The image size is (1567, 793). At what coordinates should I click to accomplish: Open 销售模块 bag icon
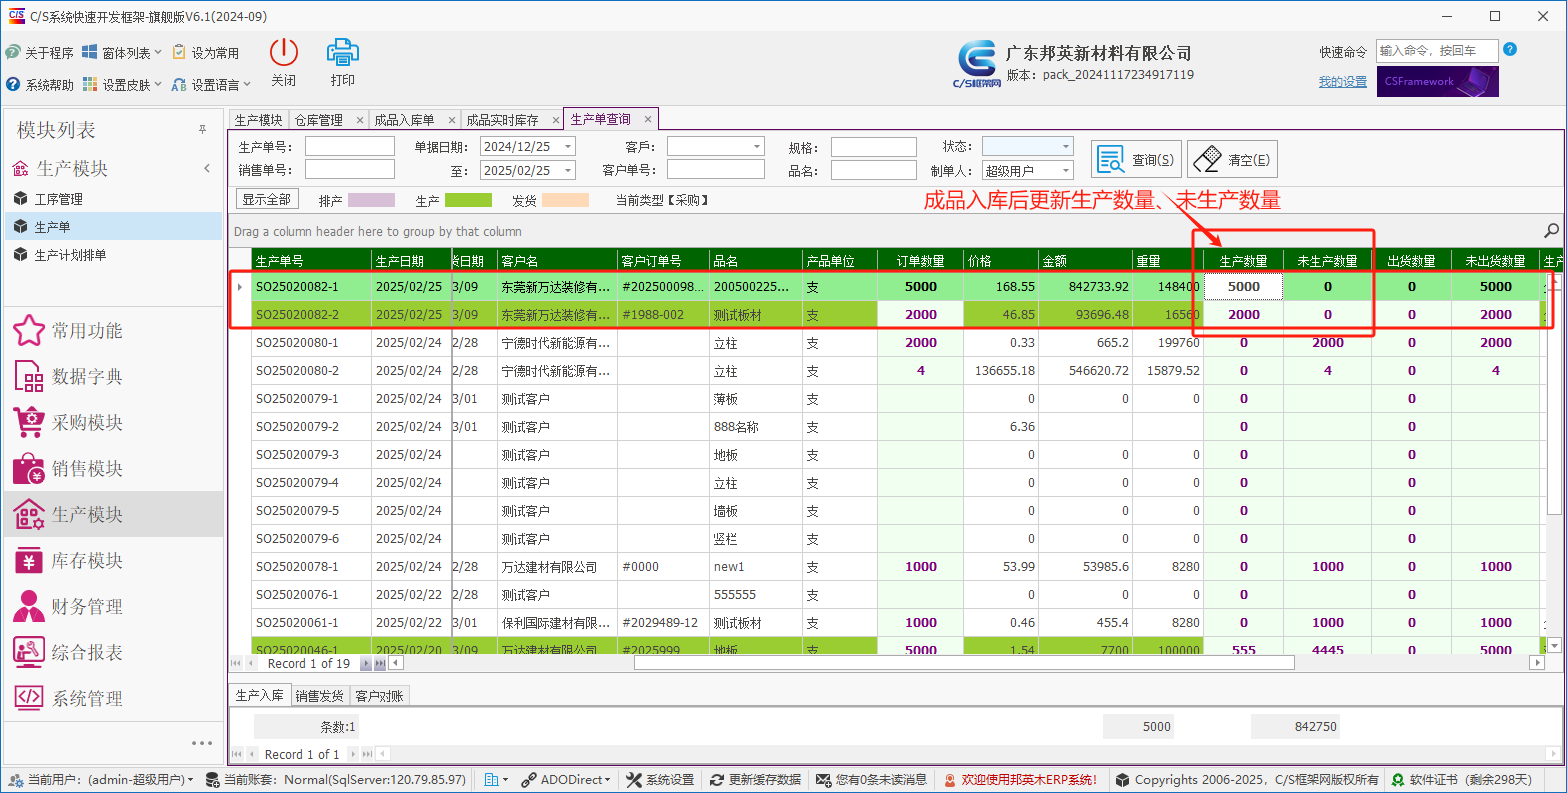[x=28, y=469]
